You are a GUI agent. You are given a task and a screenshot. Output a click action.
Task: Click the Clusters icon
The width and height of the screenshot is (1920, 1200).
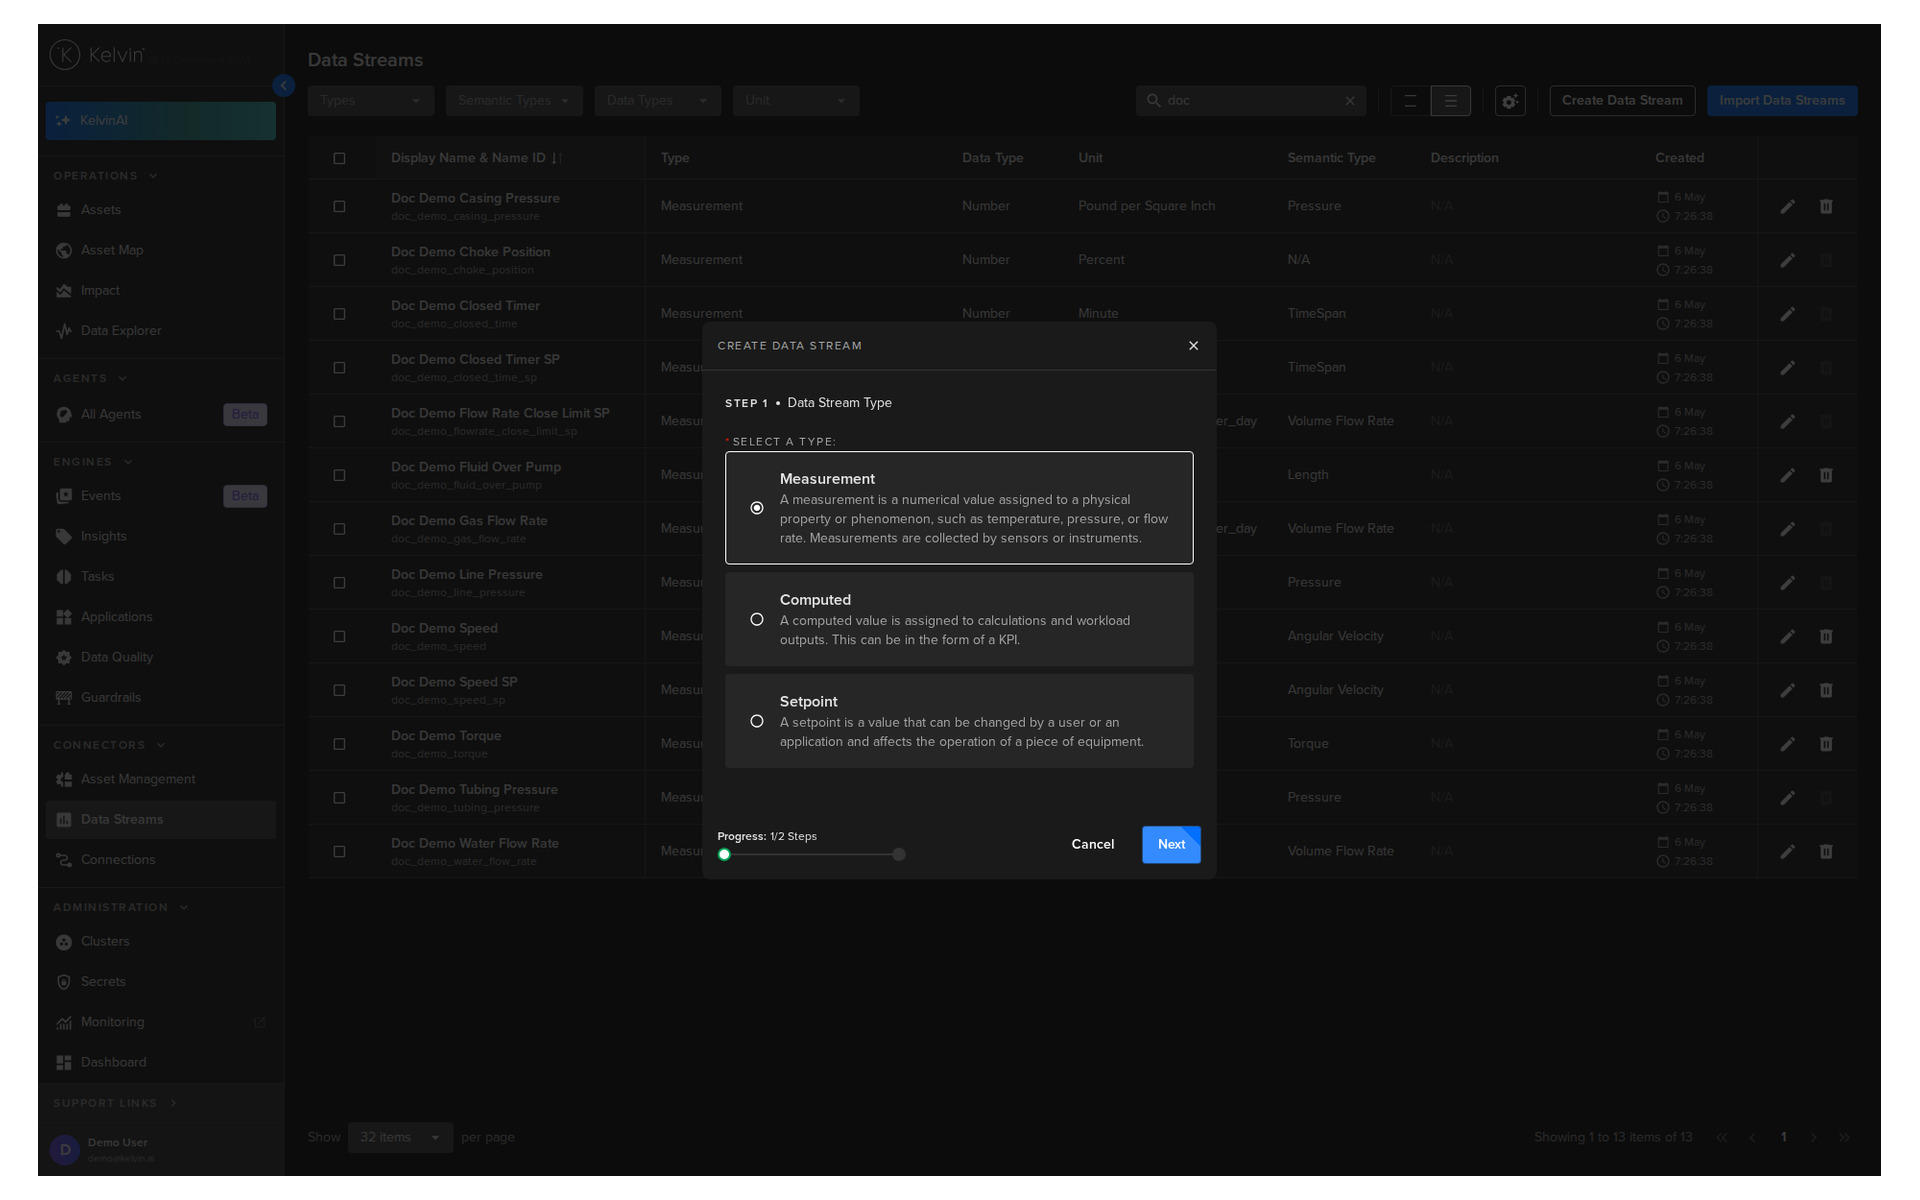click(x=64, y=942)
